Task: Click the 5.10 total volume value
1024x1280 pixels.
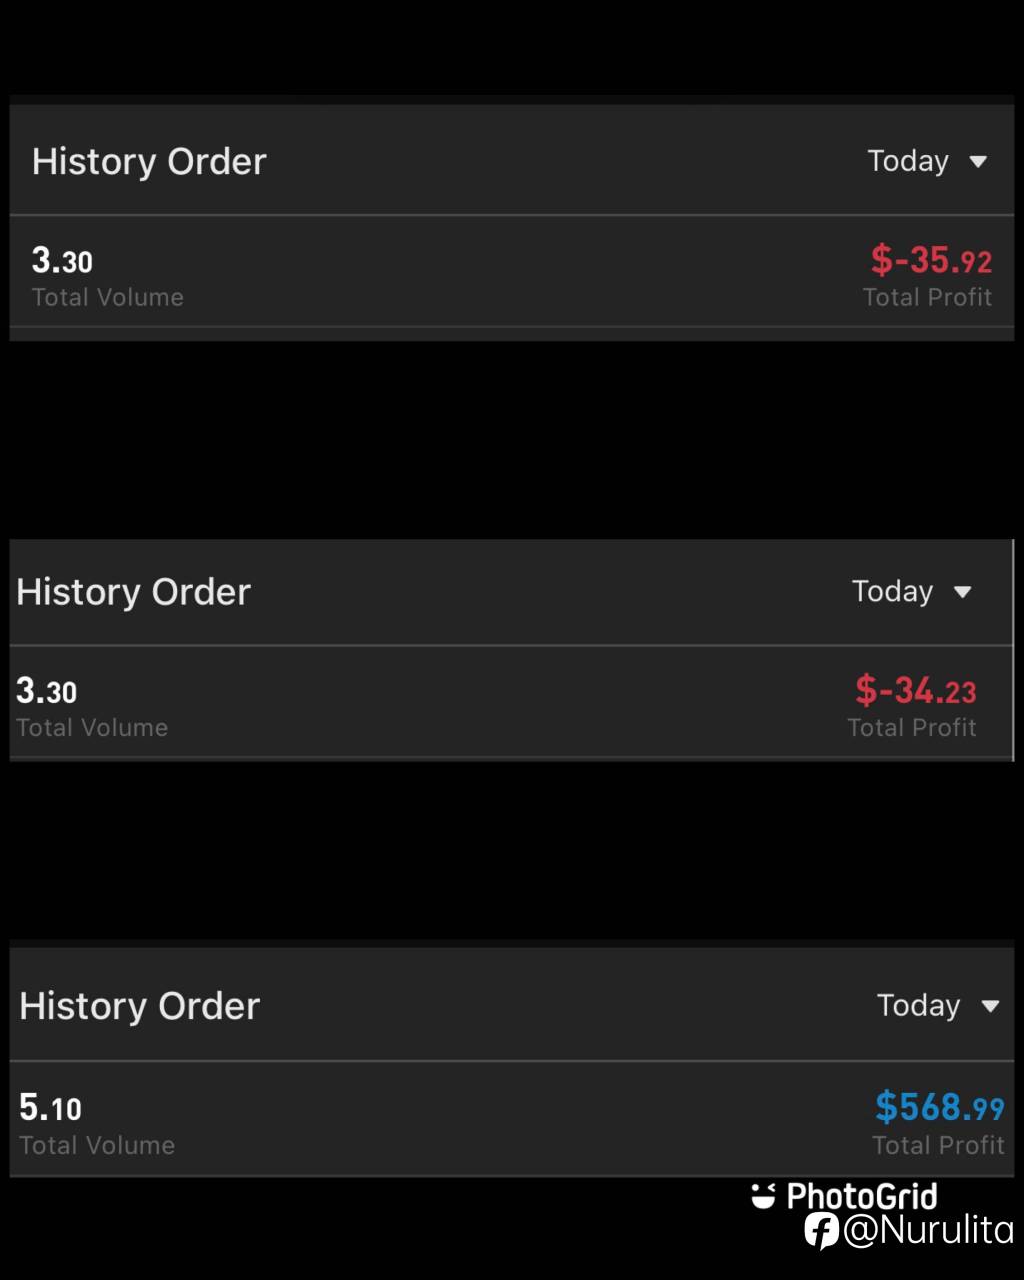Action: (50, 1108)
